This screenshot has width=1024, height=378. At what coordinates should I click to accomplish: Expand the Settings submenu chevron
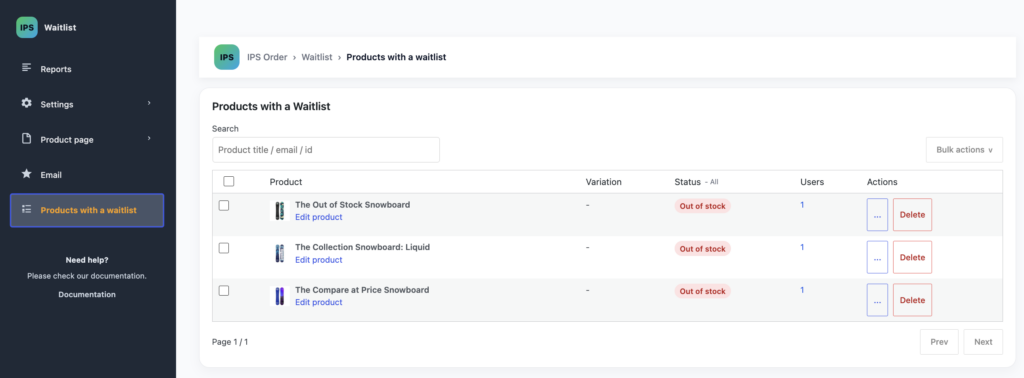(x=149, y=103)
